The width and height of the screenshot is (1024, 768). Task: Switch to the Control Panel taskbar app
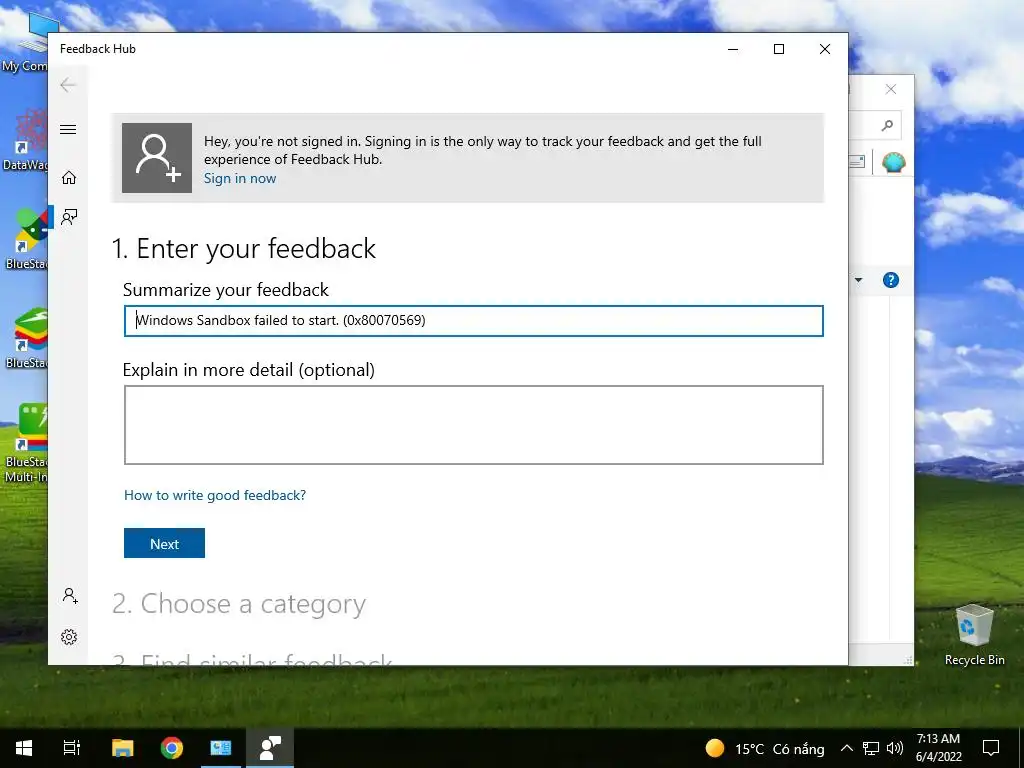point(221,748)
